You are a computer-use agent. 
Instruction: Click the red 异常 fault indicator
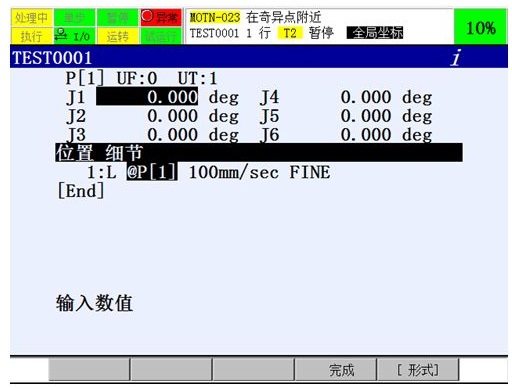pyautogui.click(x=161, y=17)
